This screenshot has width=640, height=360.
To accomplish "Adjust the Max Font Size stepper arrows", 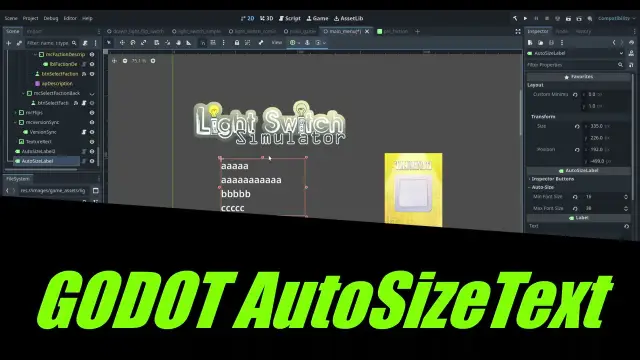I will click(626, 209).
